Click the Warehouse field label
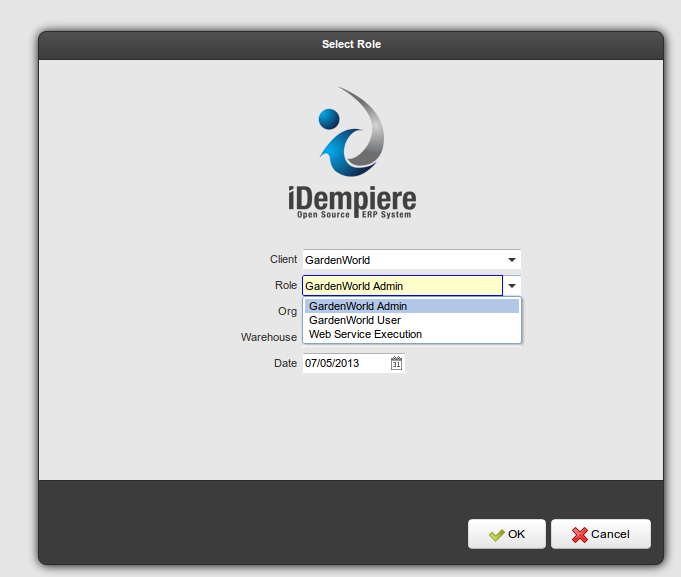The height and width of the screenshot is (577, 681). (x=268, y=338)
